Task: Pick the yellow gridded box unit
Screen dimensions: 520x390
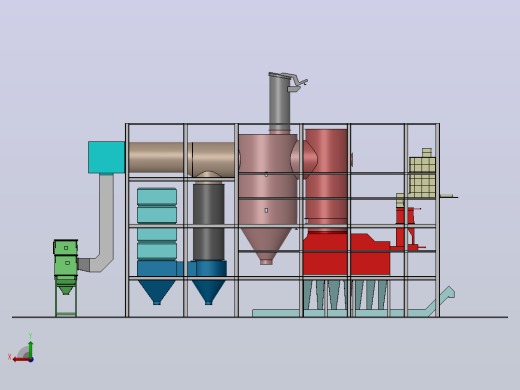Action: click(422, 177)
